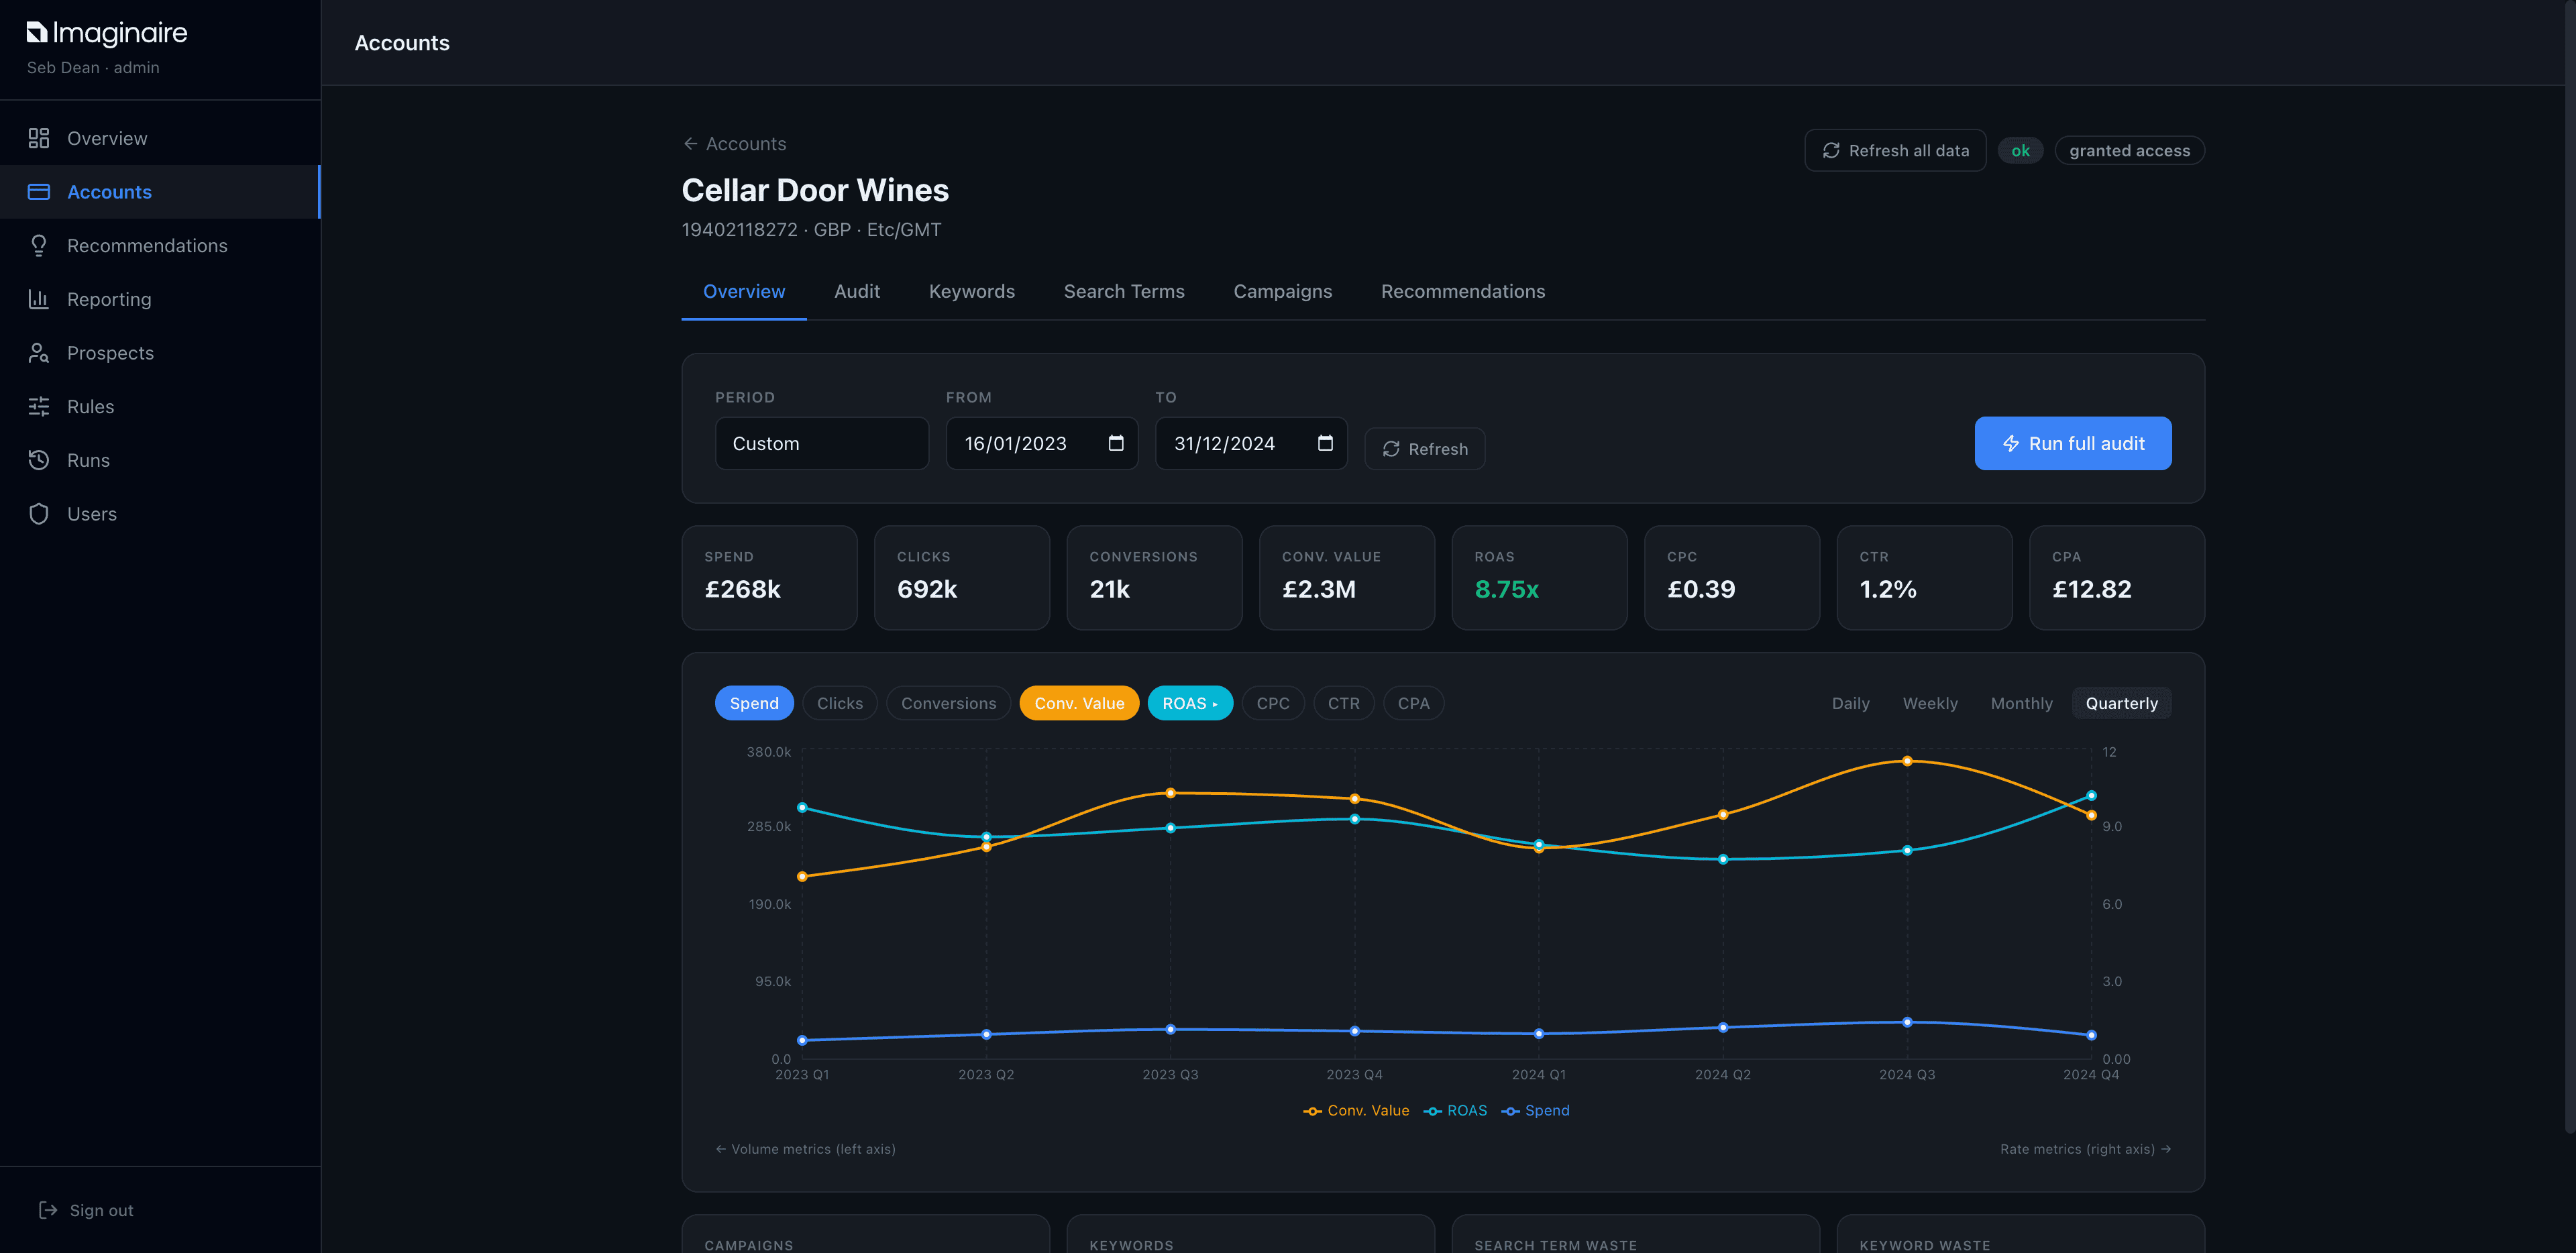Click the Refresh all data button
The image size is (2576, 1253).
coord(1895,150)
